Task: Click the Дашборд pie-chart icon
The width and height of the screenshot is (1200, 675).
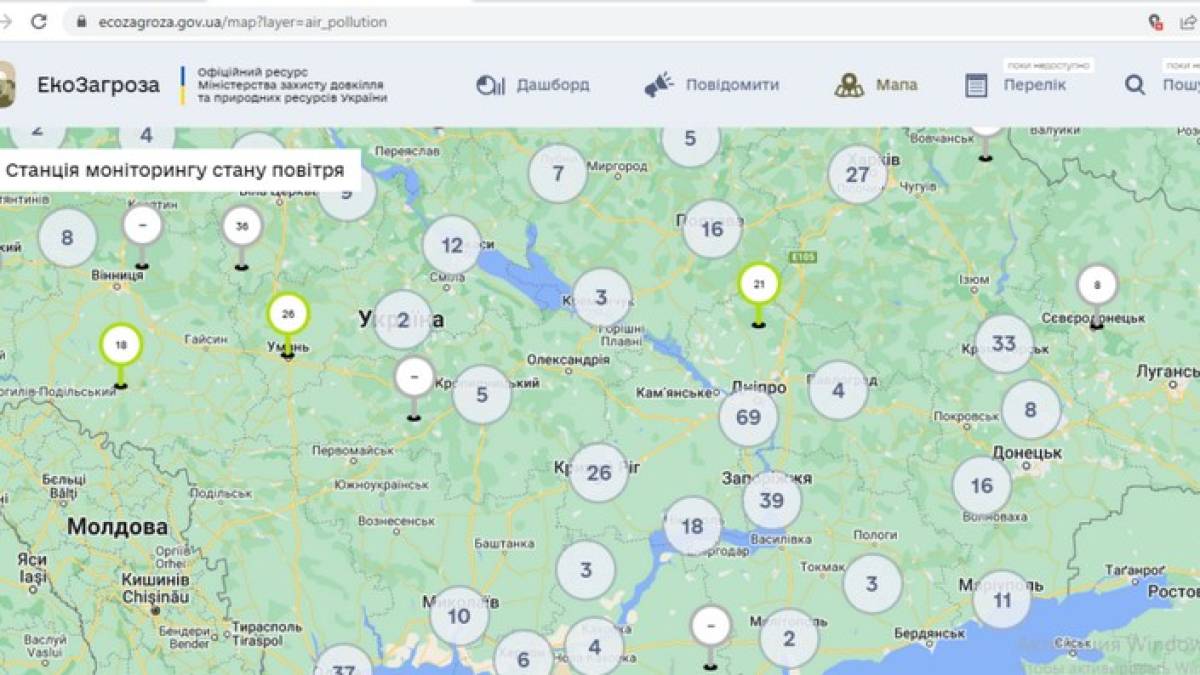Action: [490, 86]
